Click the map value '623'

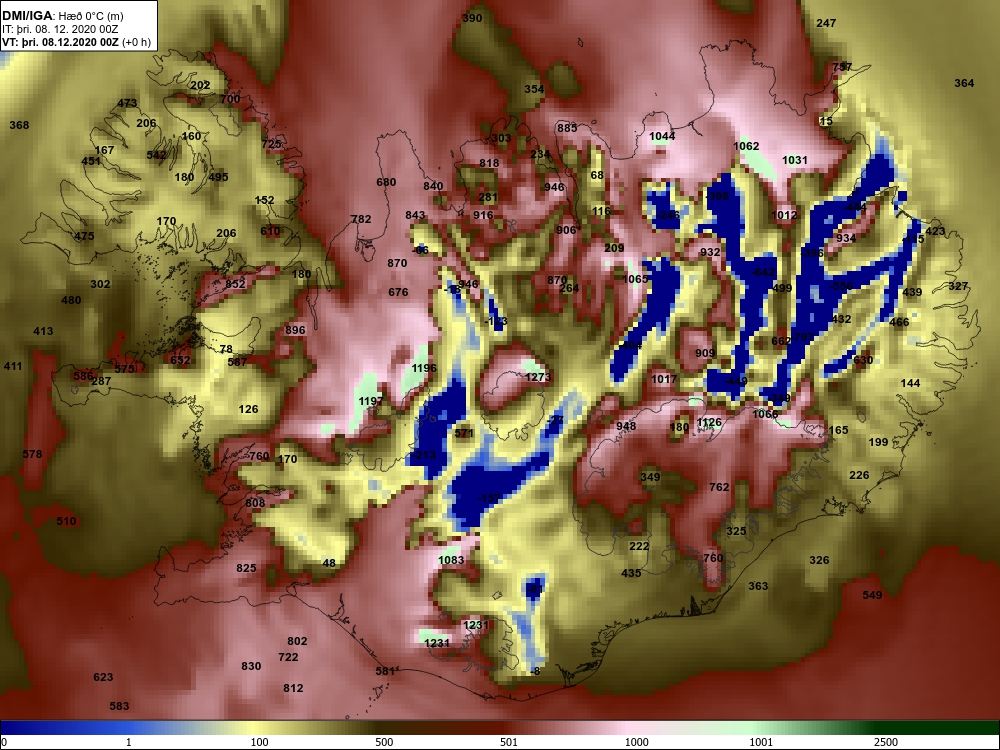pos(103,677)
